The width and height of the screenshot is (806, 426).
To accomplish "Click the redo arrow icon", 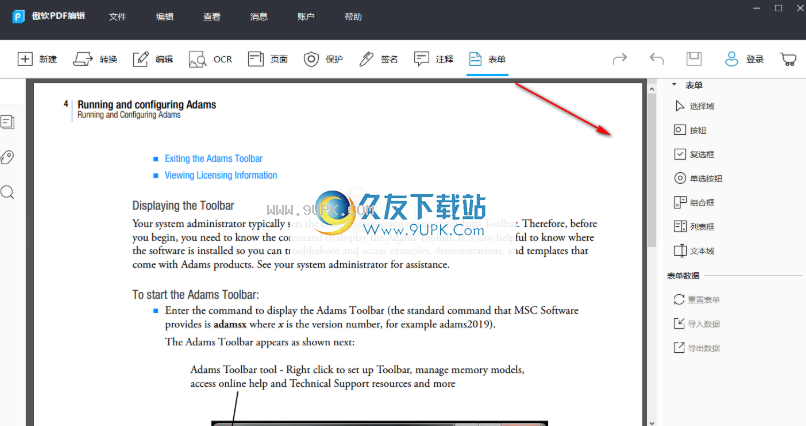I will (x=620, y=59).
